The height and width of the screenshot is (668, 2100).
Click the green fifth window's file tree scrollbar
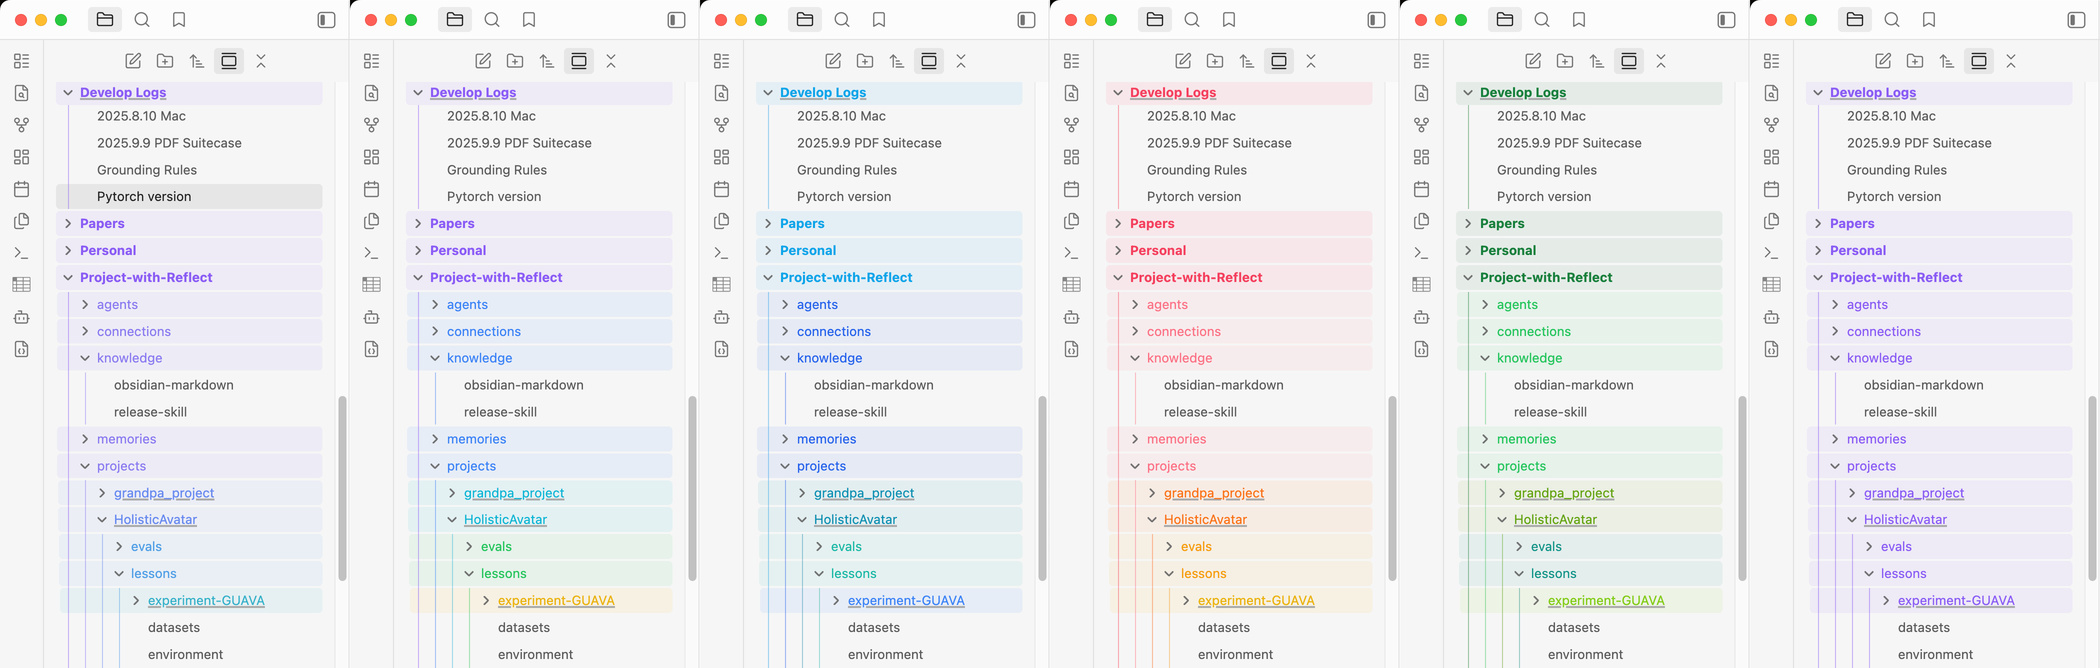[1742, 488]
